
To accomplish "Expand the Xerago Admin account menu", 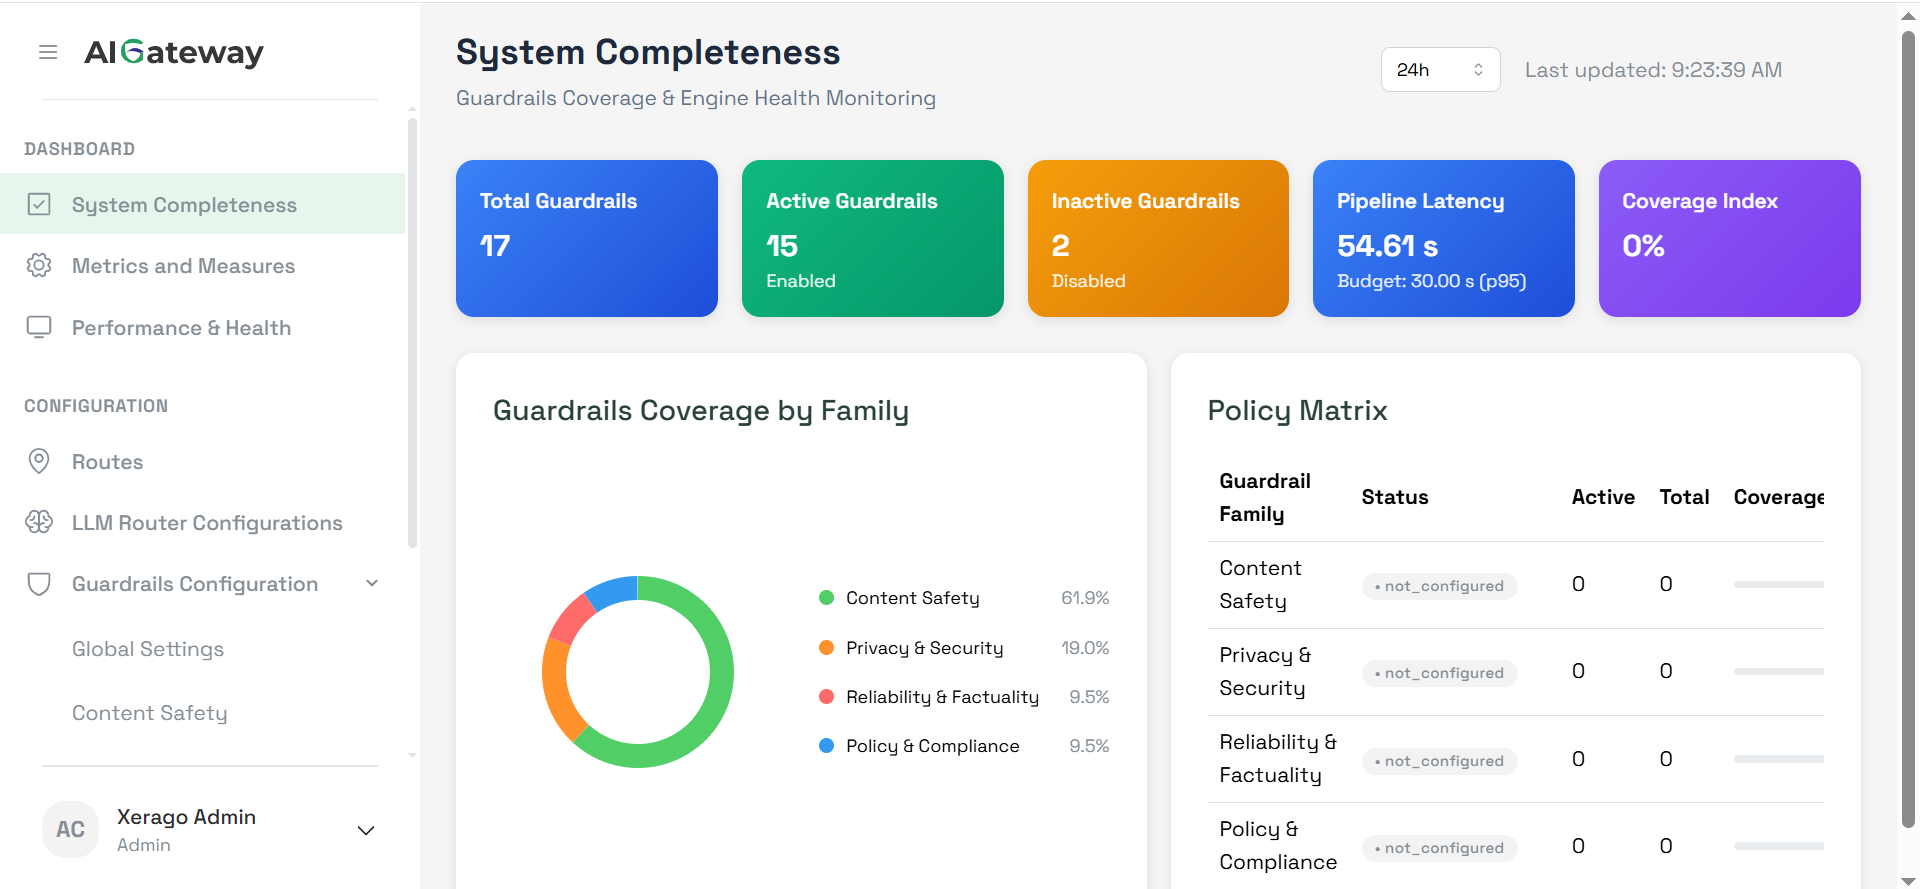I will [x=366, y=830].
